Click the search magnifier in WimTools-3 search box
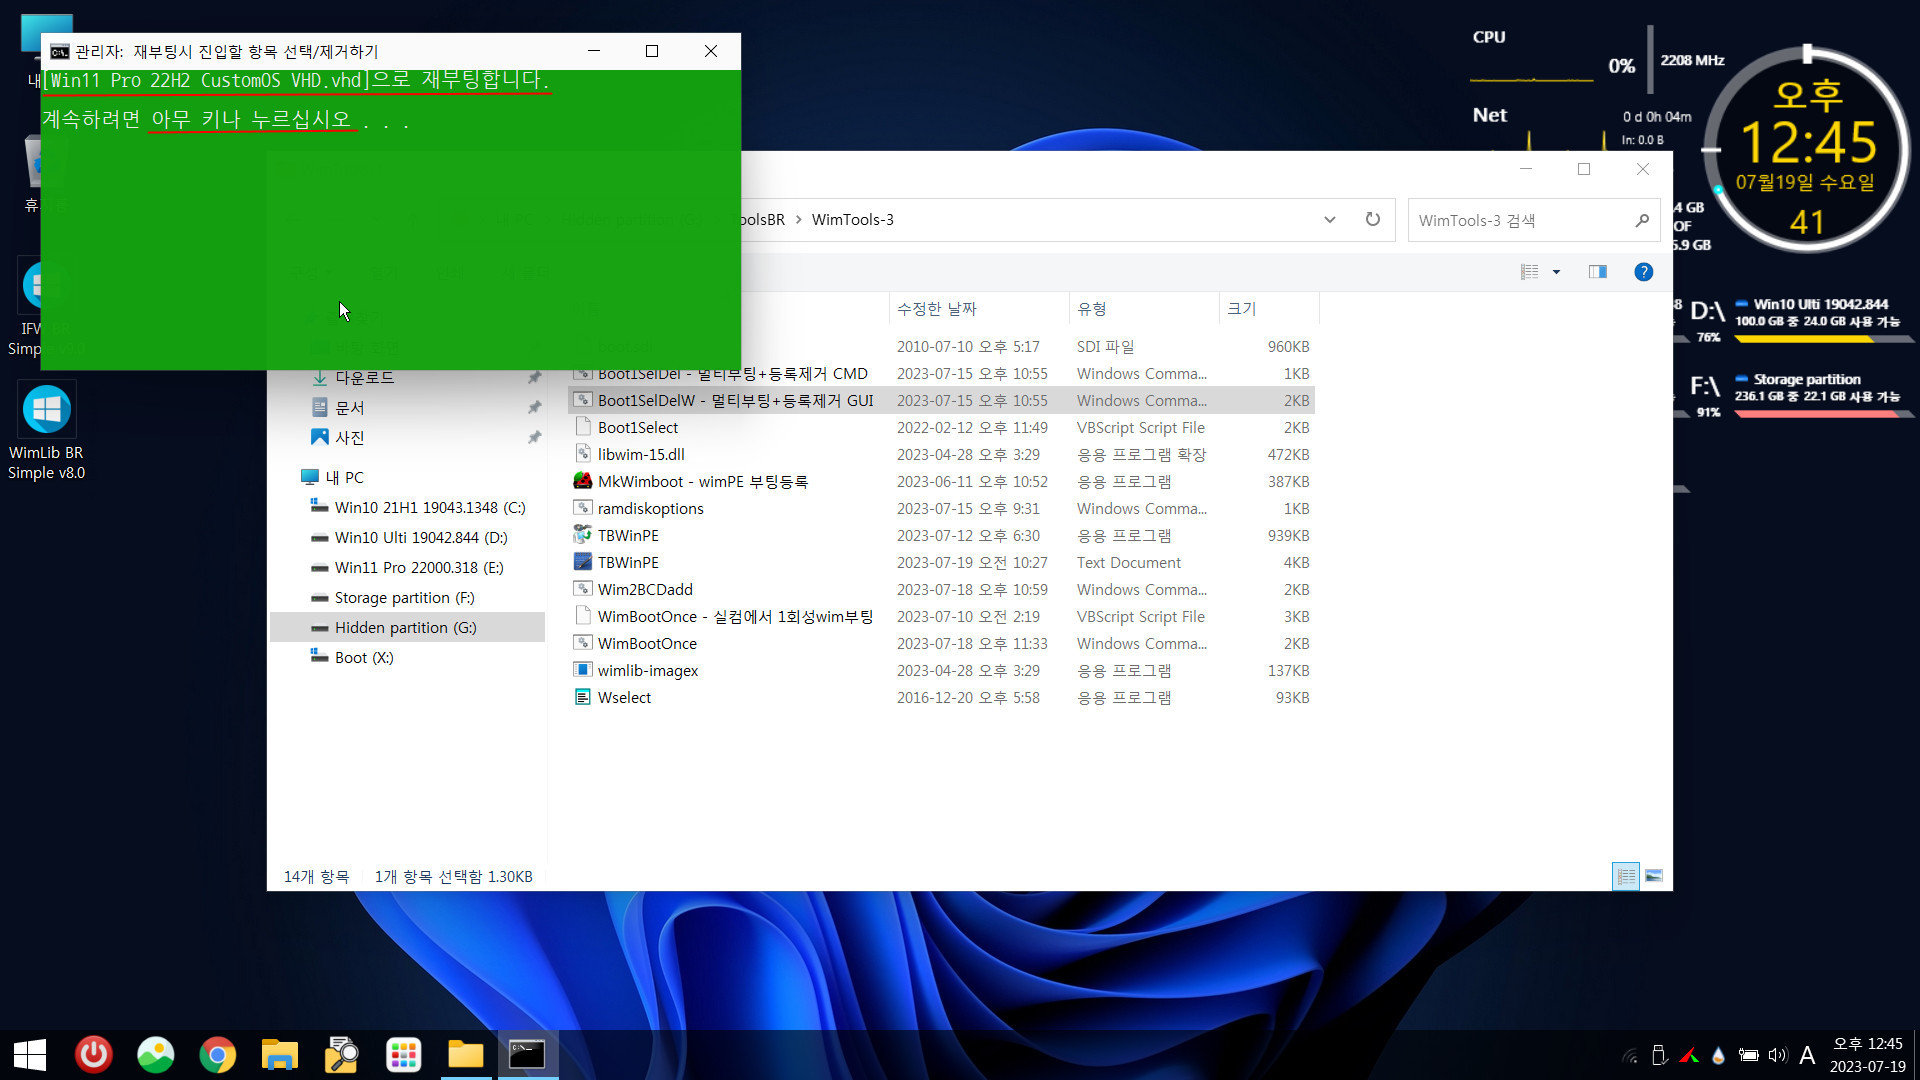 tap(1642, 220)
